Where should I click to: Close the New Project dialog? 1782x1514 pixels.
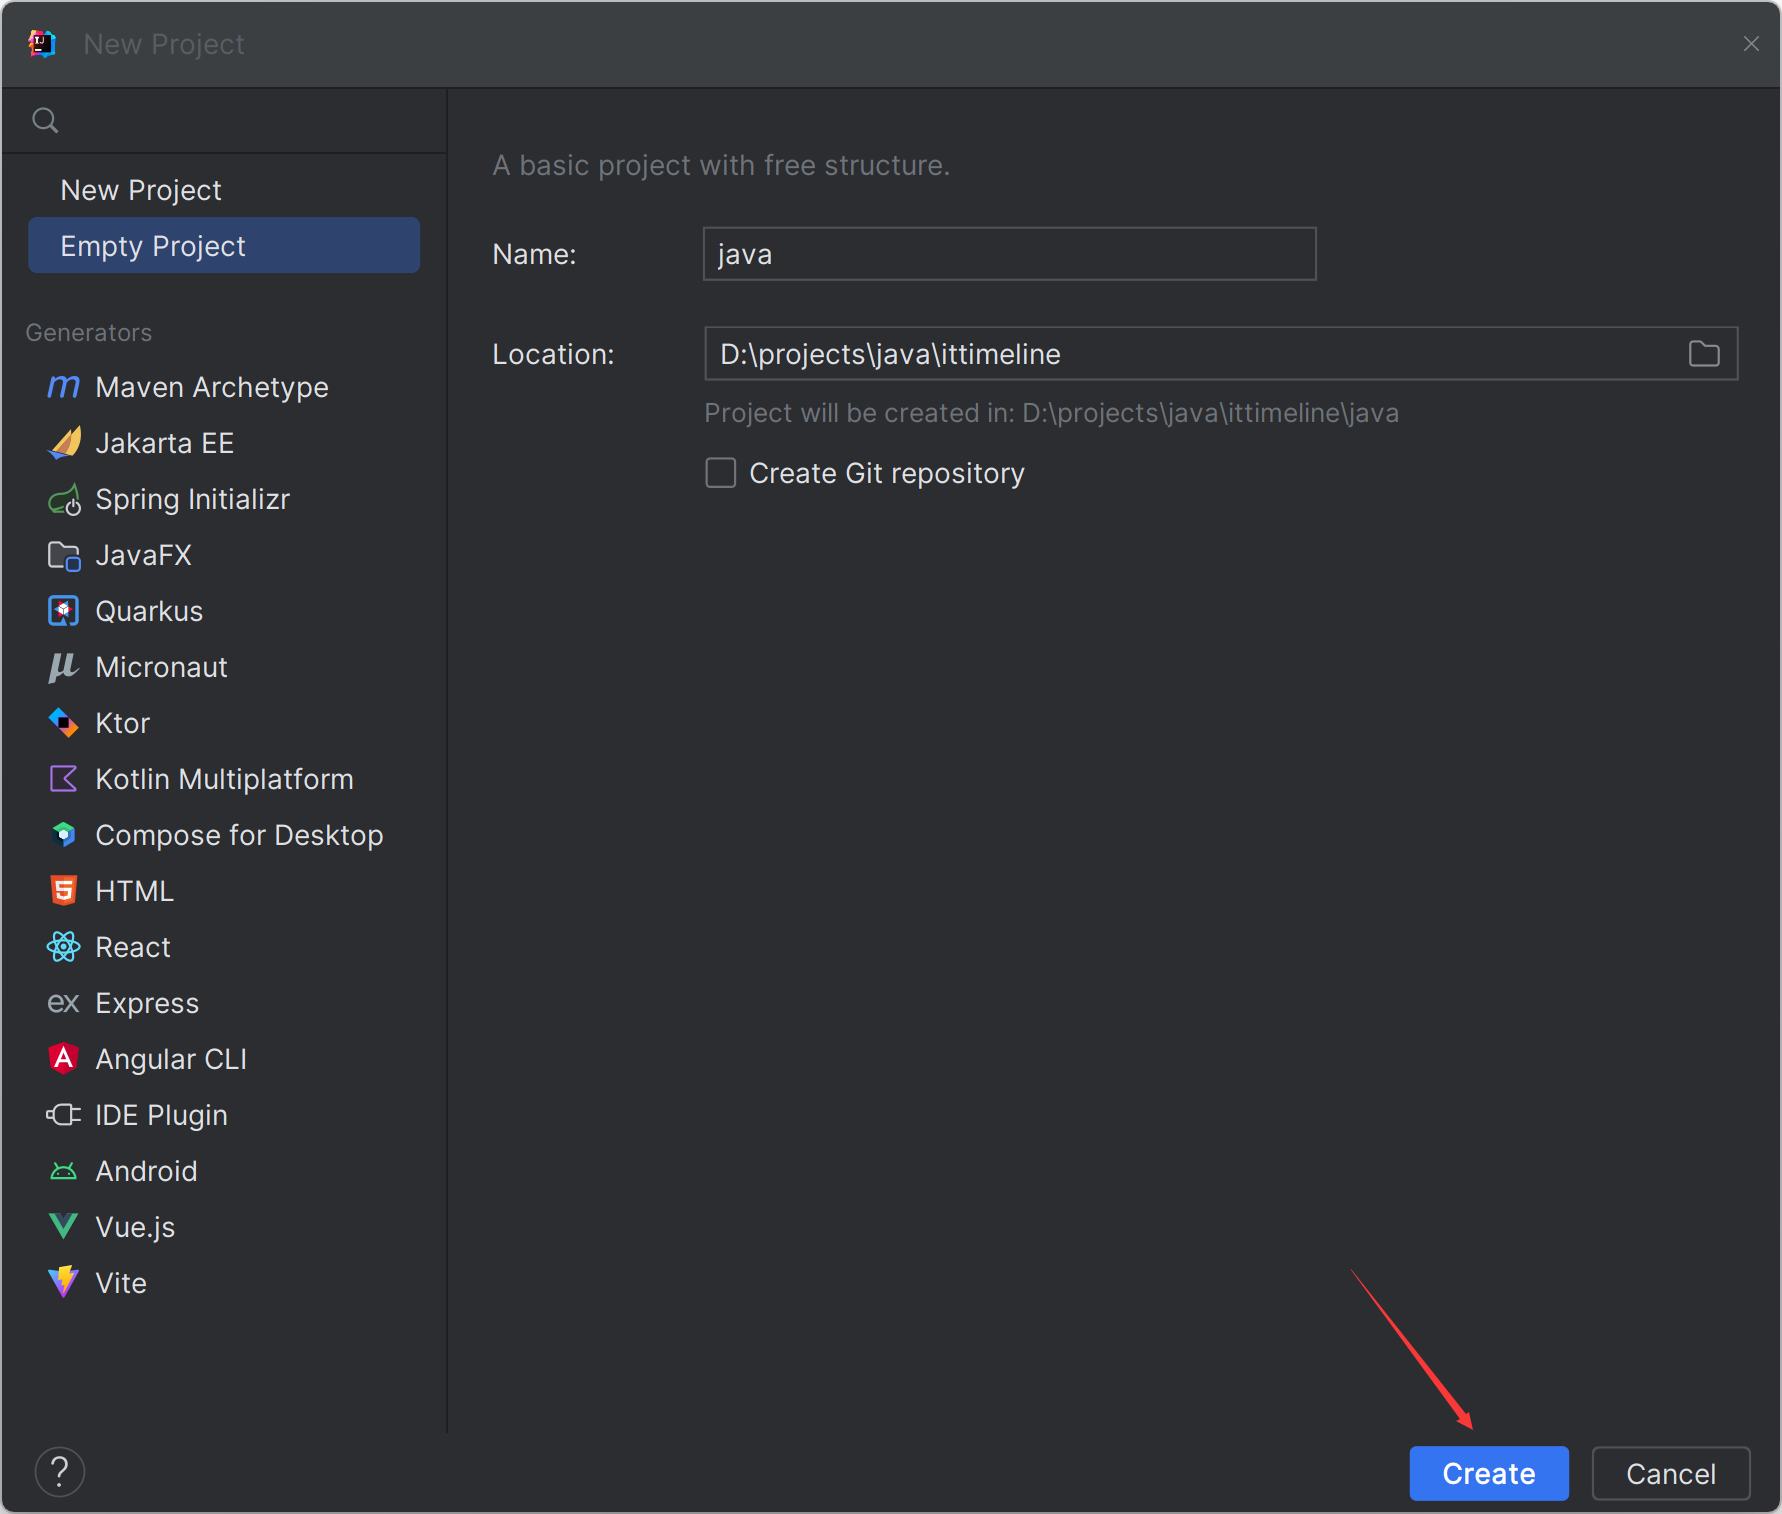tap(1751, 44)
